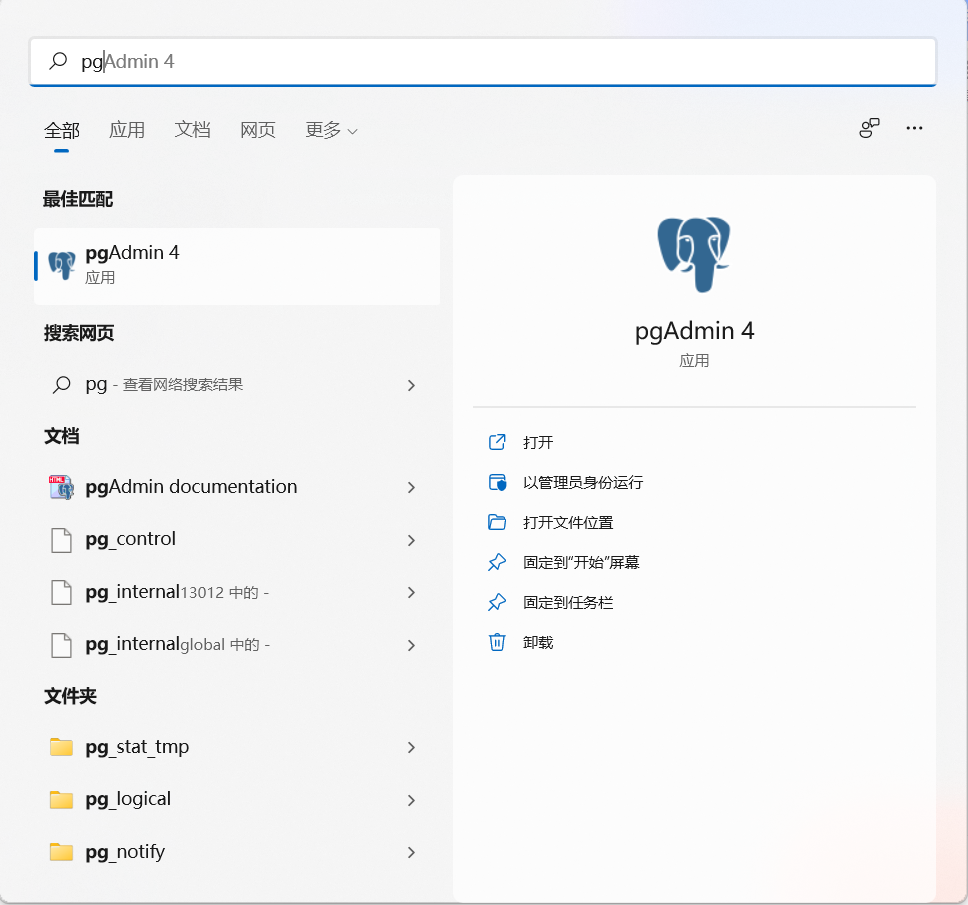Screen dimensions: 968x905
Task: Switch to the 全部 tab
Action: [62, 130]
